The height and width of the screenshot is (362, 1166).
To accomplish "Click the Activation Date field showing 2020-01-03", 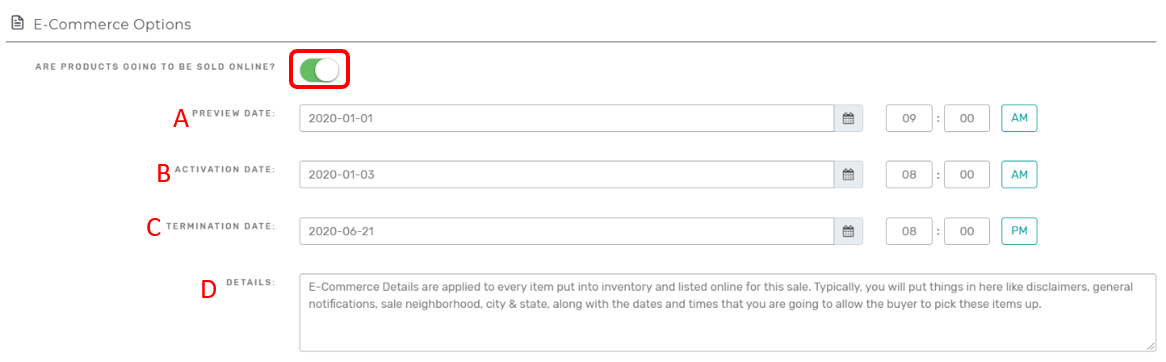I will coord(567,175).
